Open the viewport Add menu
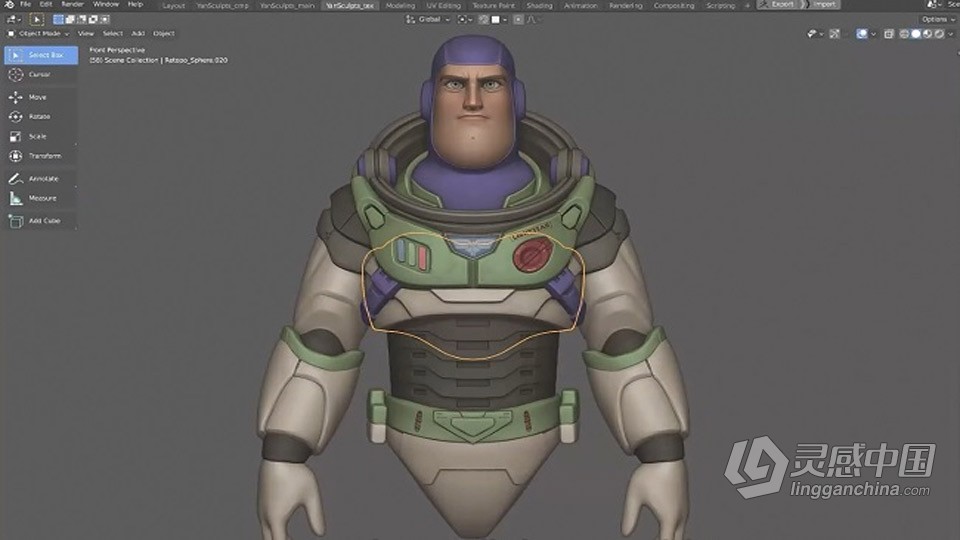Screen dimensions: 960x540 tap(138, 34)
